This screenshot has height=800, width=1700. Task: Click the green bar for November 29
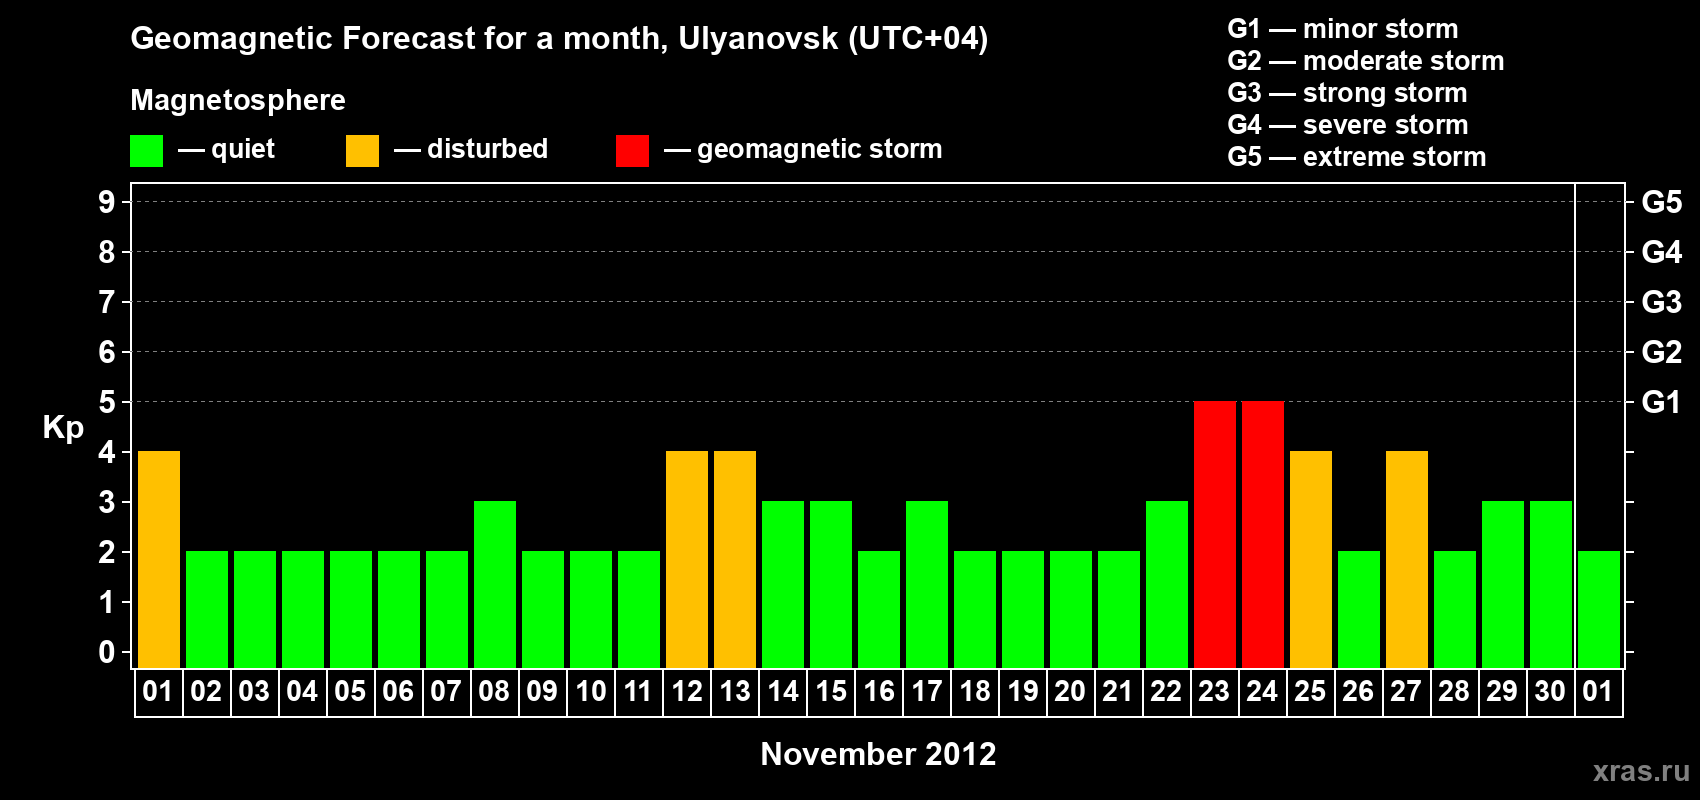[1503, 584]
